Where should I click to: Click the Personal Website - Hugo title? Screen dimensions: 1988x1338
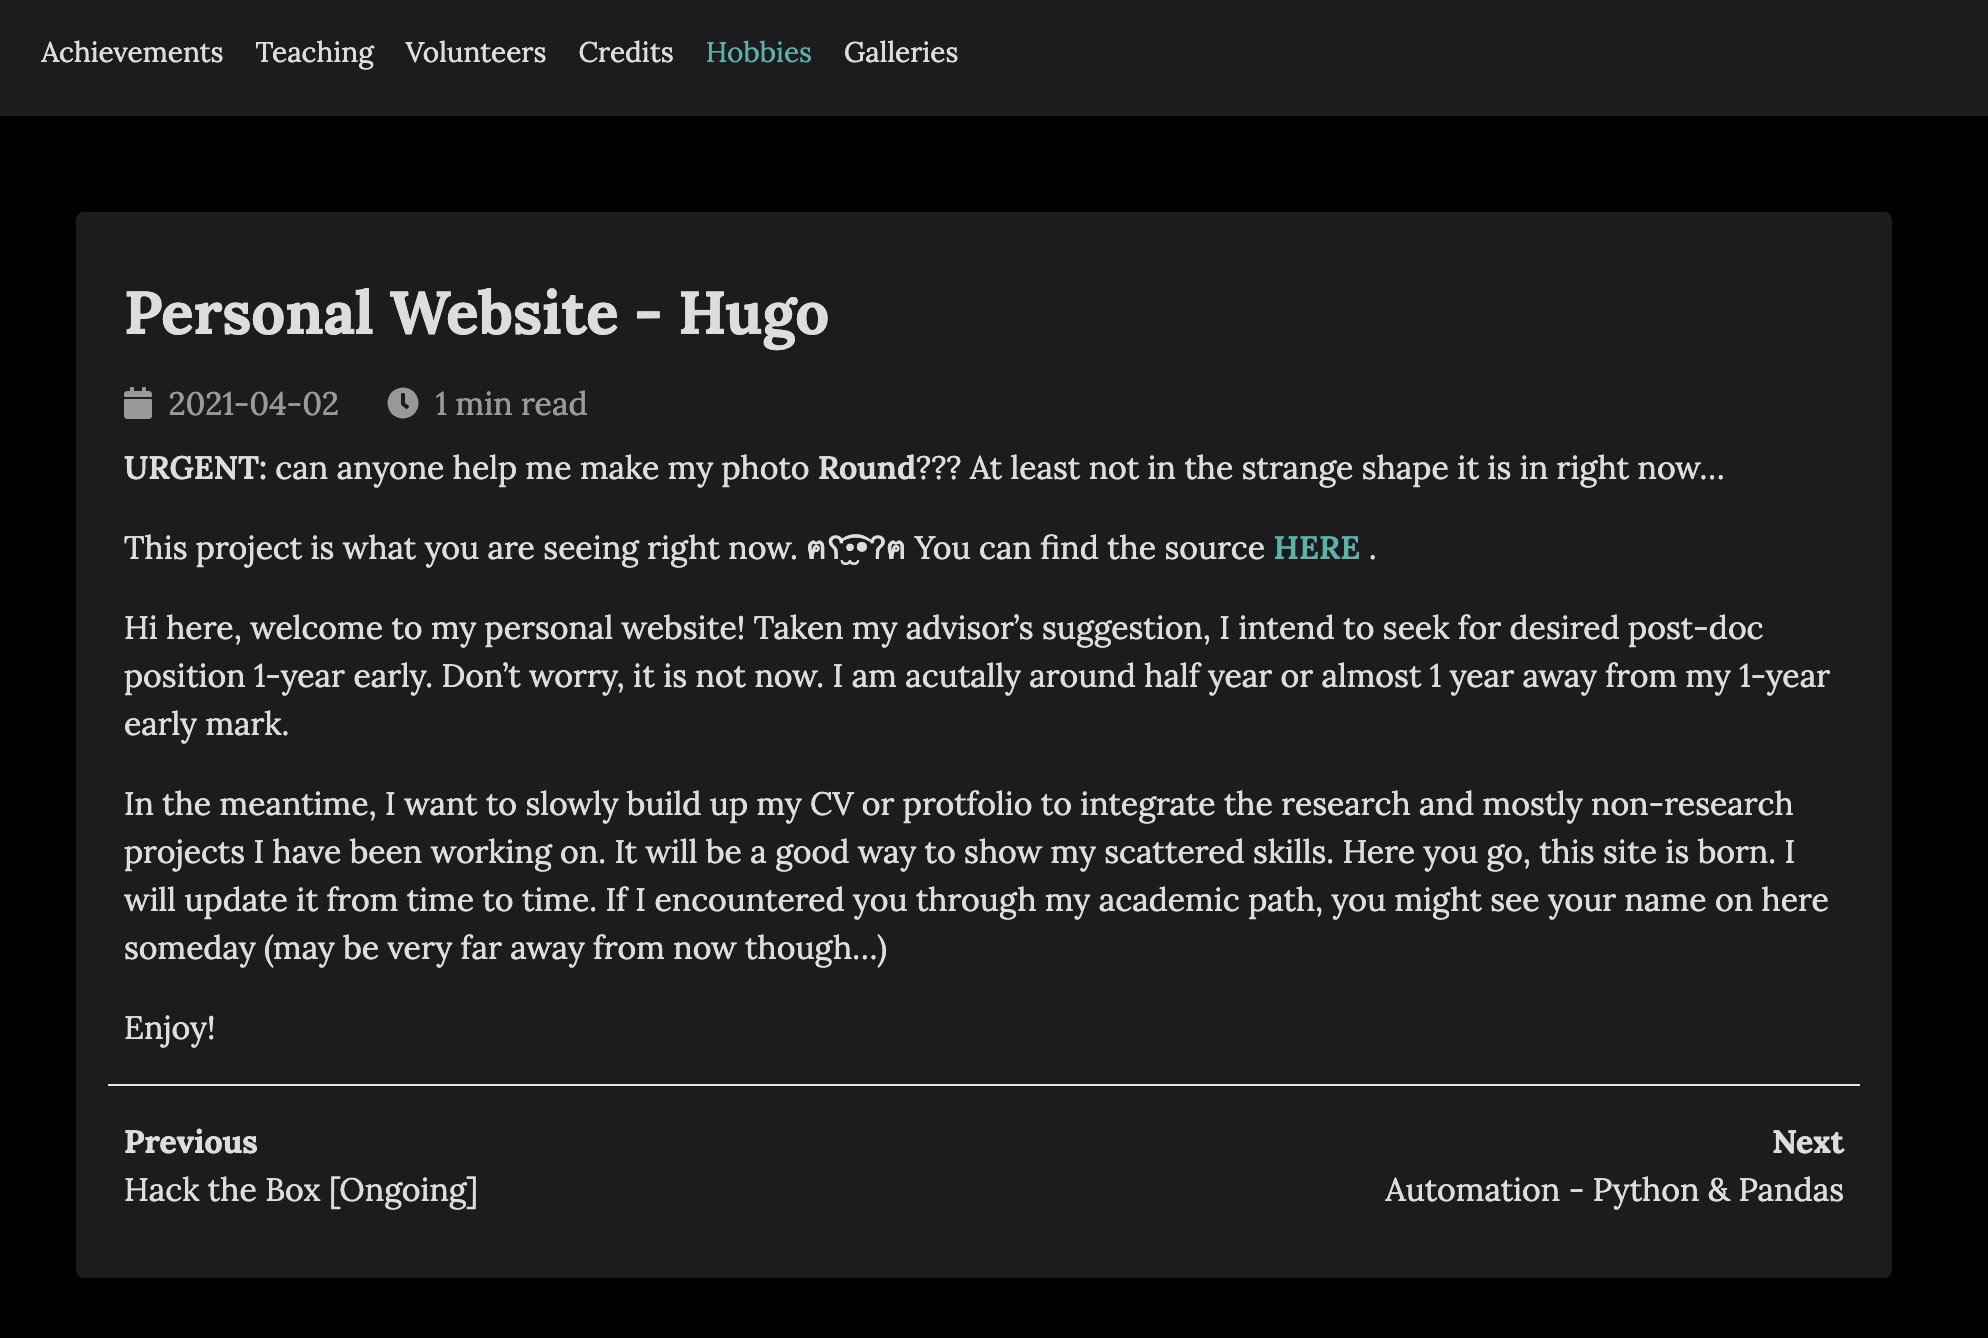click(x=476, y=315)
